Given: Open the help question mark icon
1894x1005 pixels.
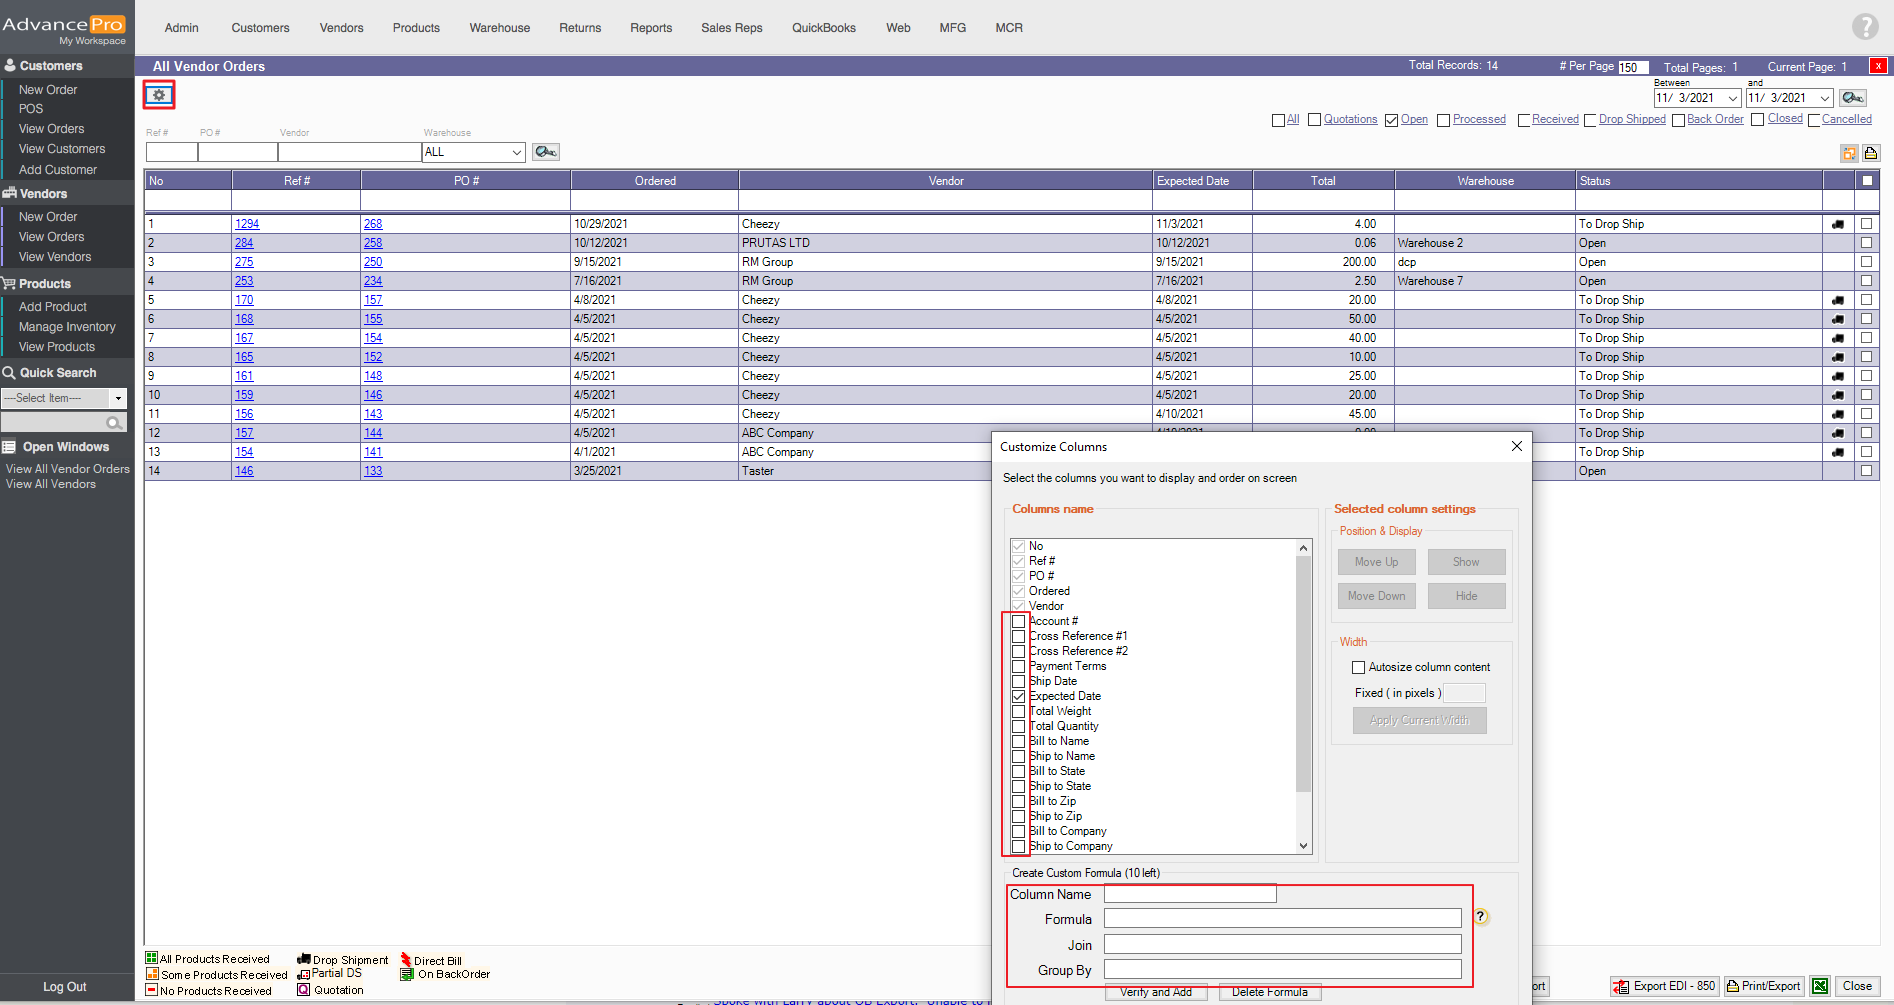Looking at the screenshot, I should pyautogui.click(x=1864, y=27).
